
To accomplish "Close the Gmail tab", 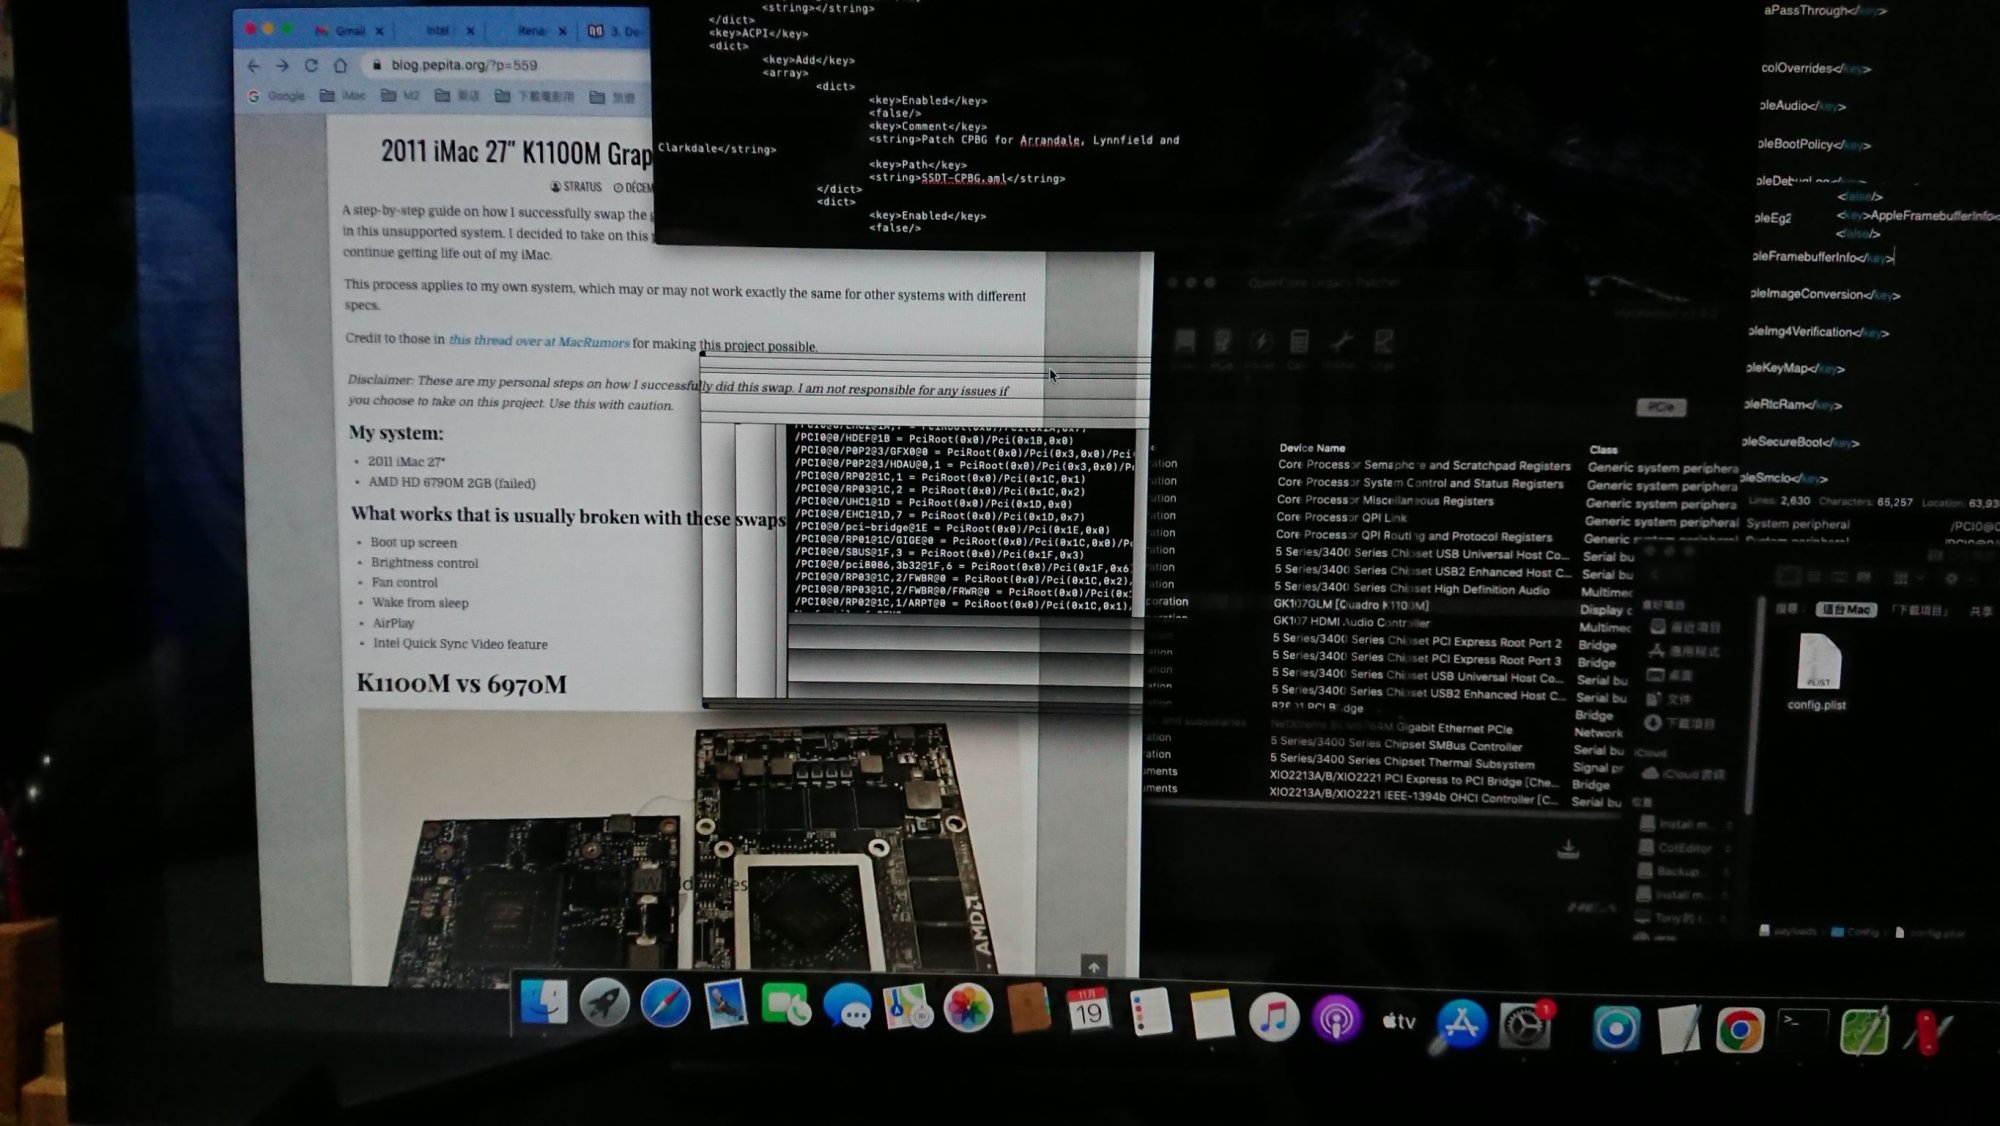I will point(379,31).
